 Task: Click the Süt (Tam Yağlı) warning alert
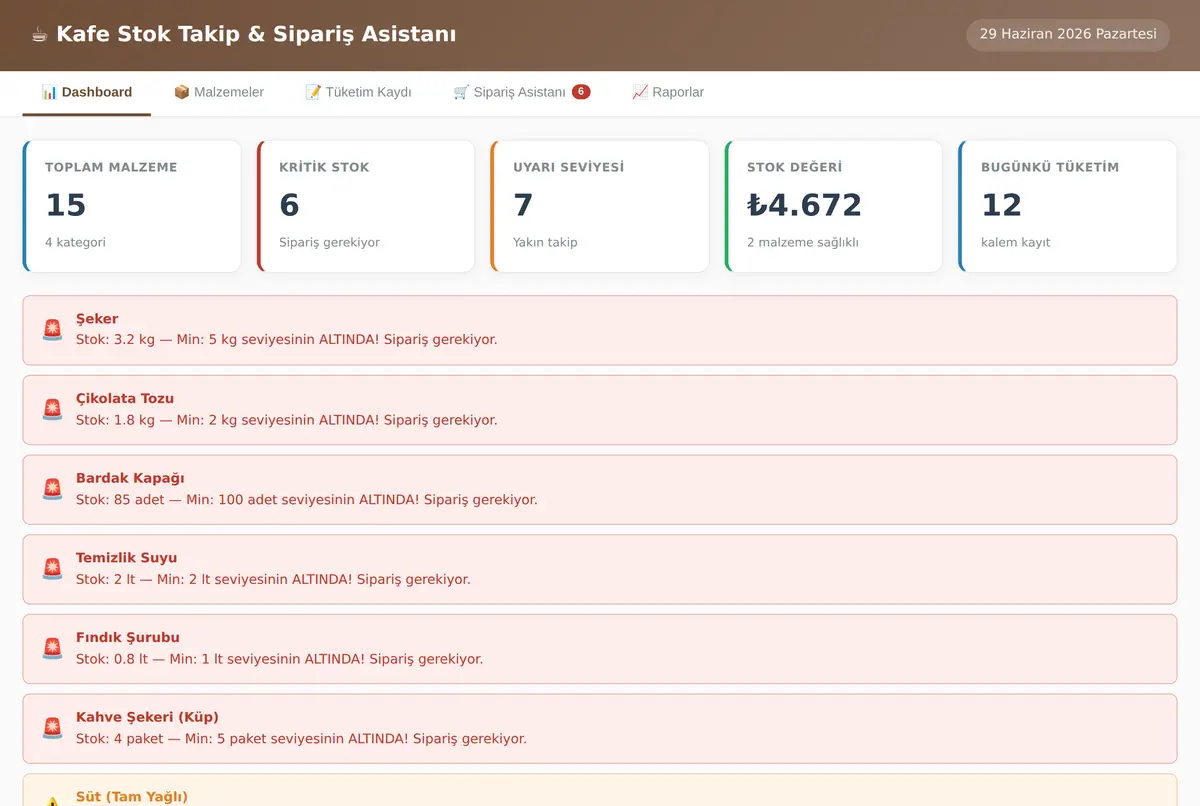600,790
